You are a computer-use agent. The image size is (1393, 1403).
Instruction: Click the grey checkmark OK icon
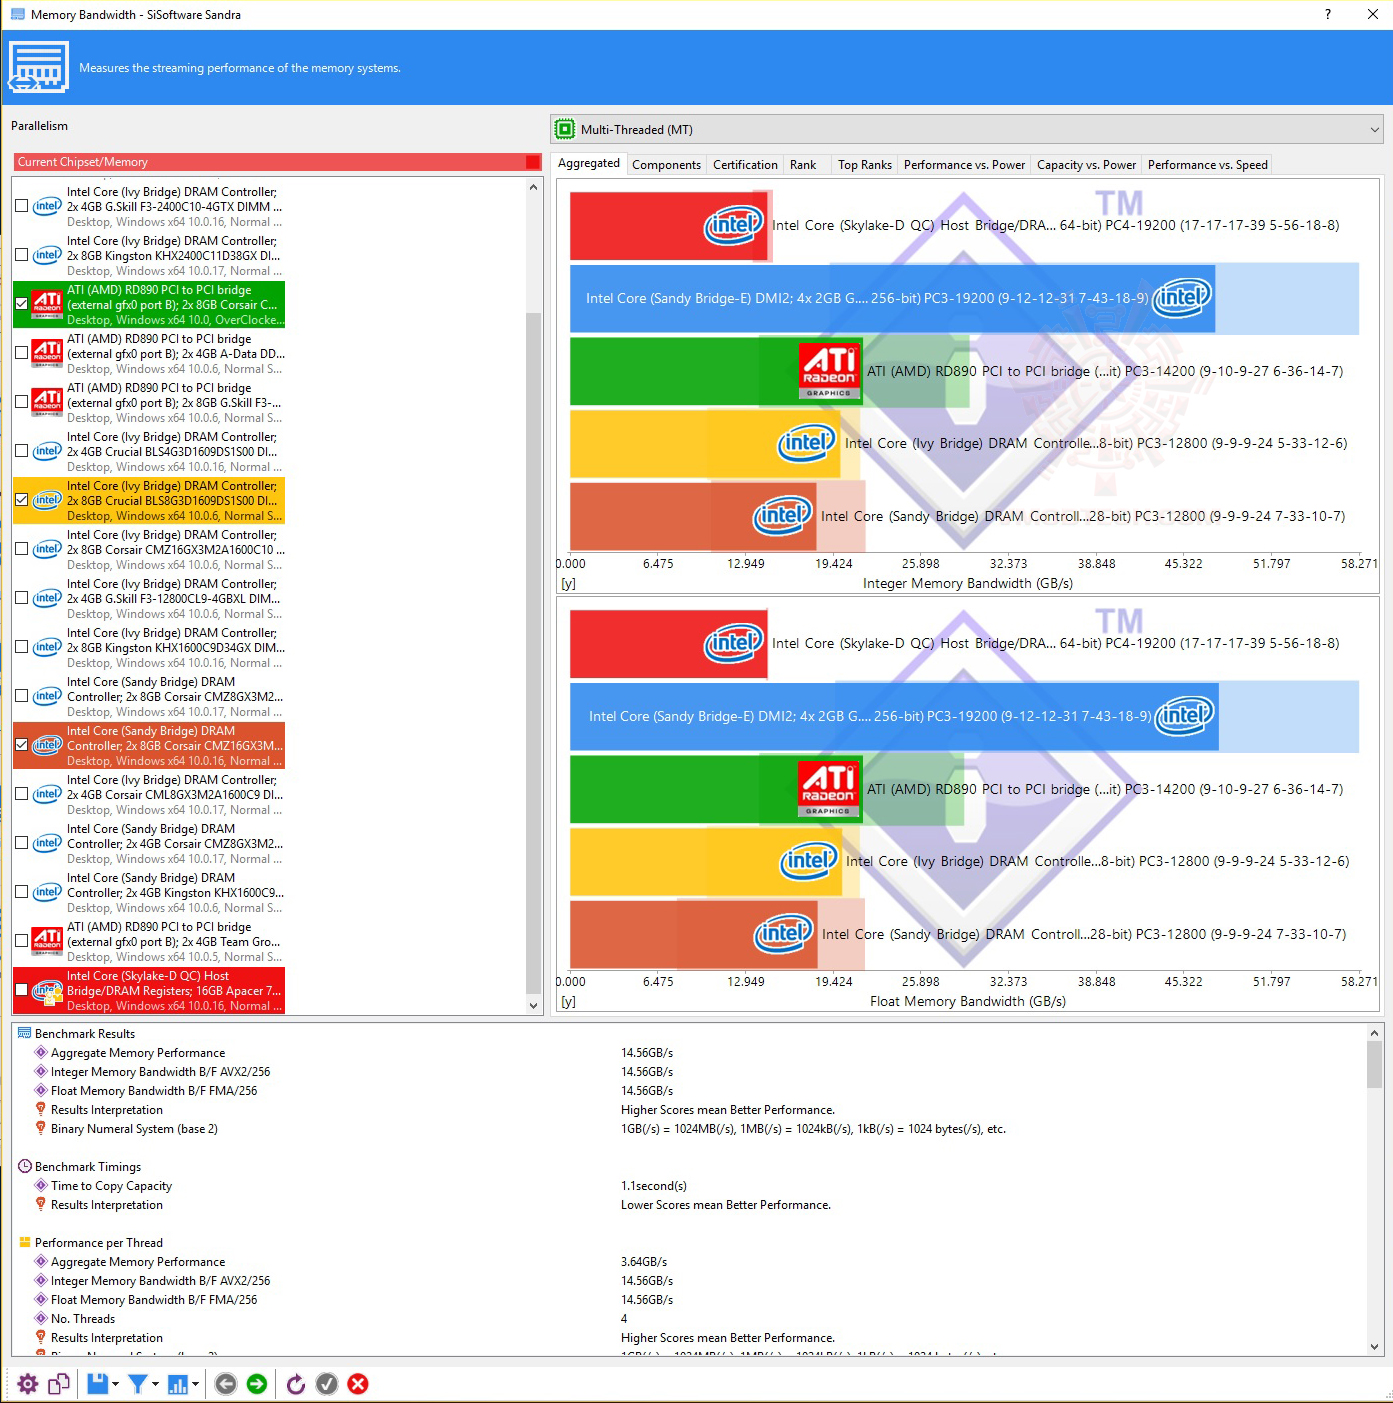tap(327, 1384)
